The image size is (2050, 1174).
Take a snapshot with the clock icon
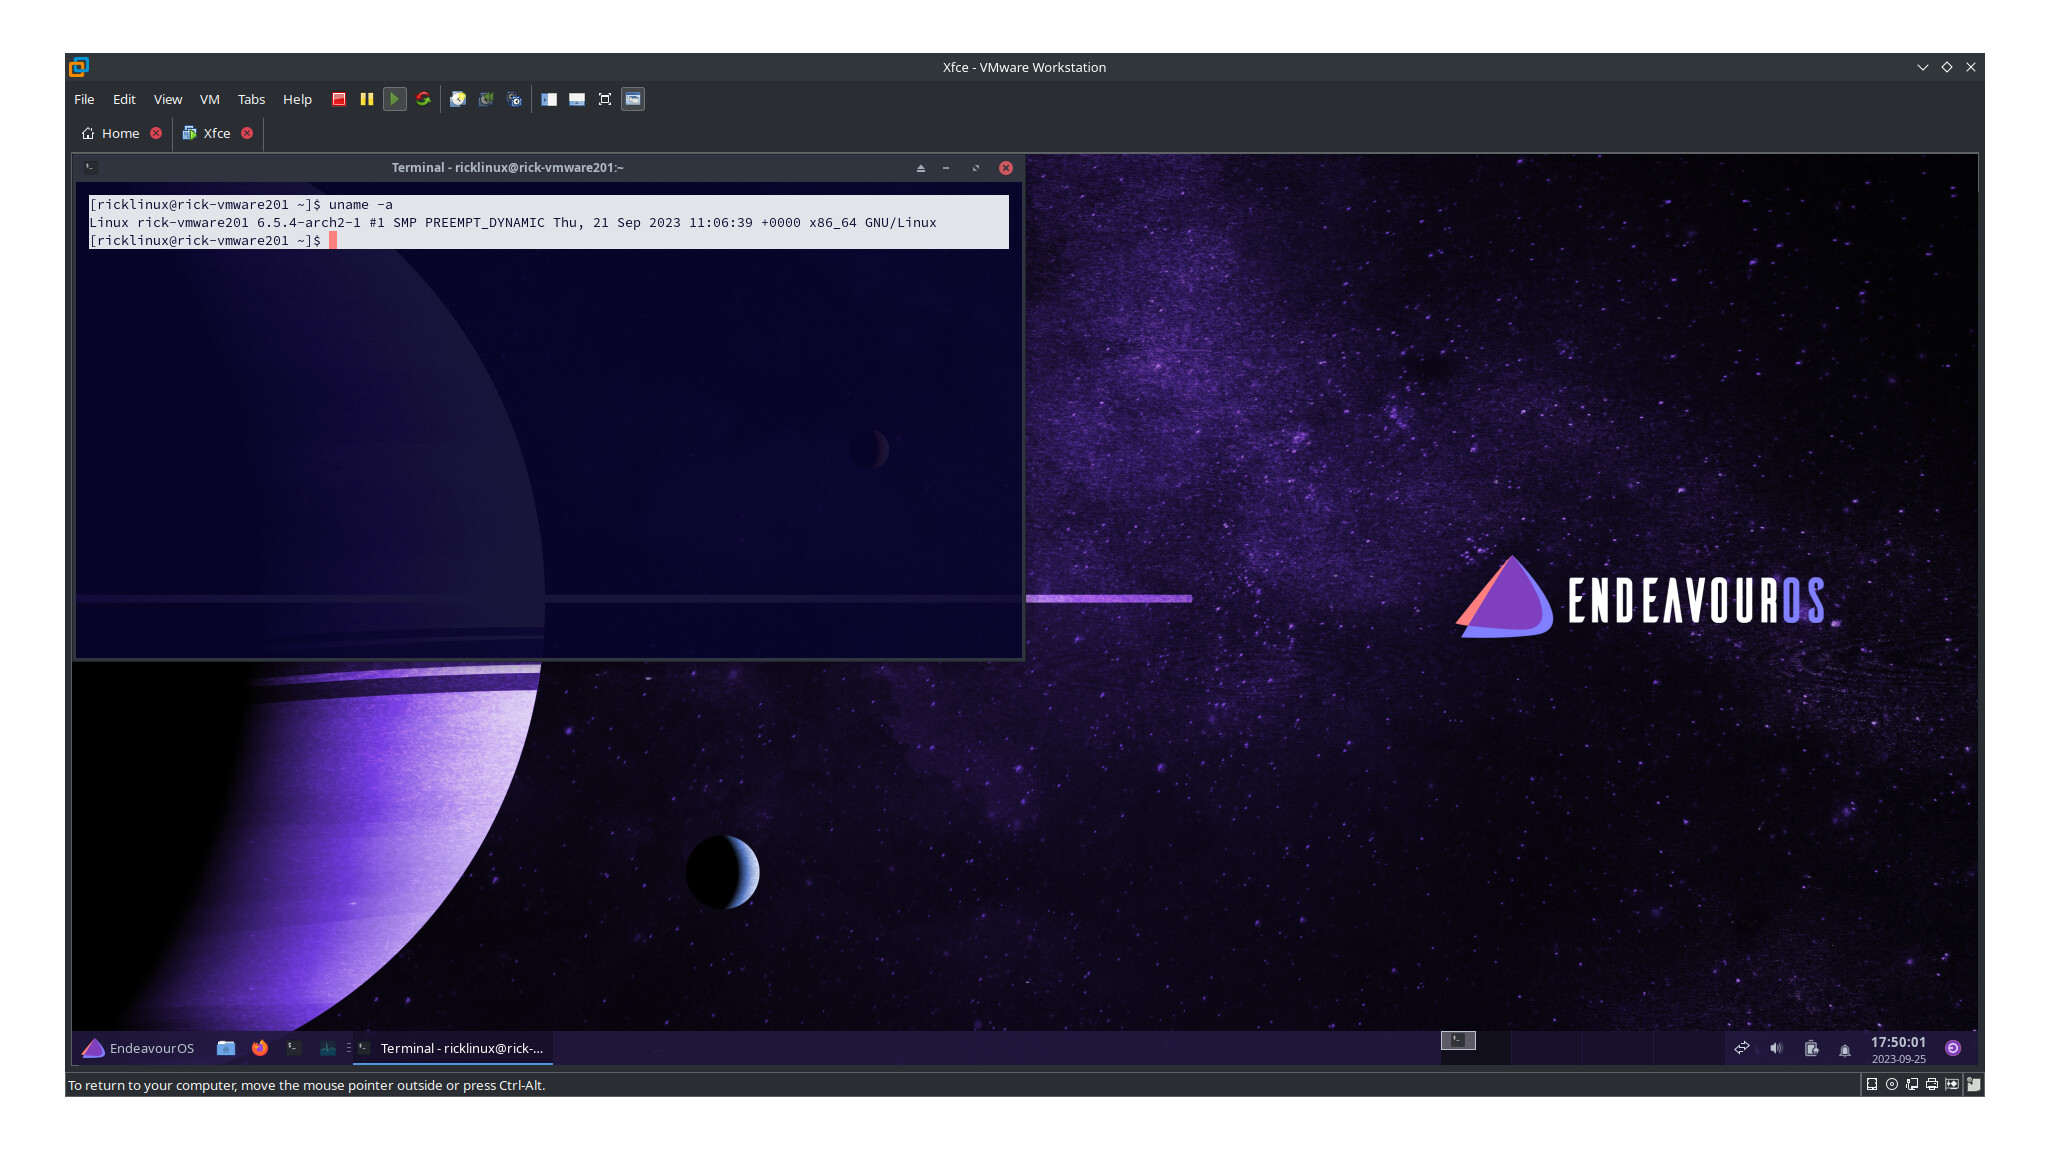(x=458, y=99)
